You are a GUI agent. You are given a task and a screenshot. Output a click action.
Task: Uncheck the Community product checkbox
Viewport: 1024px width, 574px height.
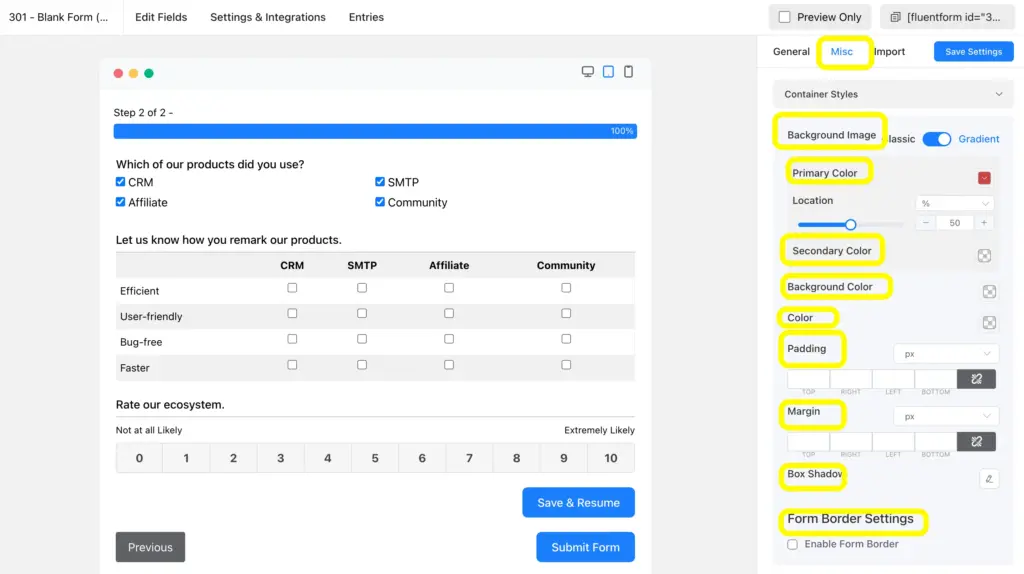pos(379,202)
